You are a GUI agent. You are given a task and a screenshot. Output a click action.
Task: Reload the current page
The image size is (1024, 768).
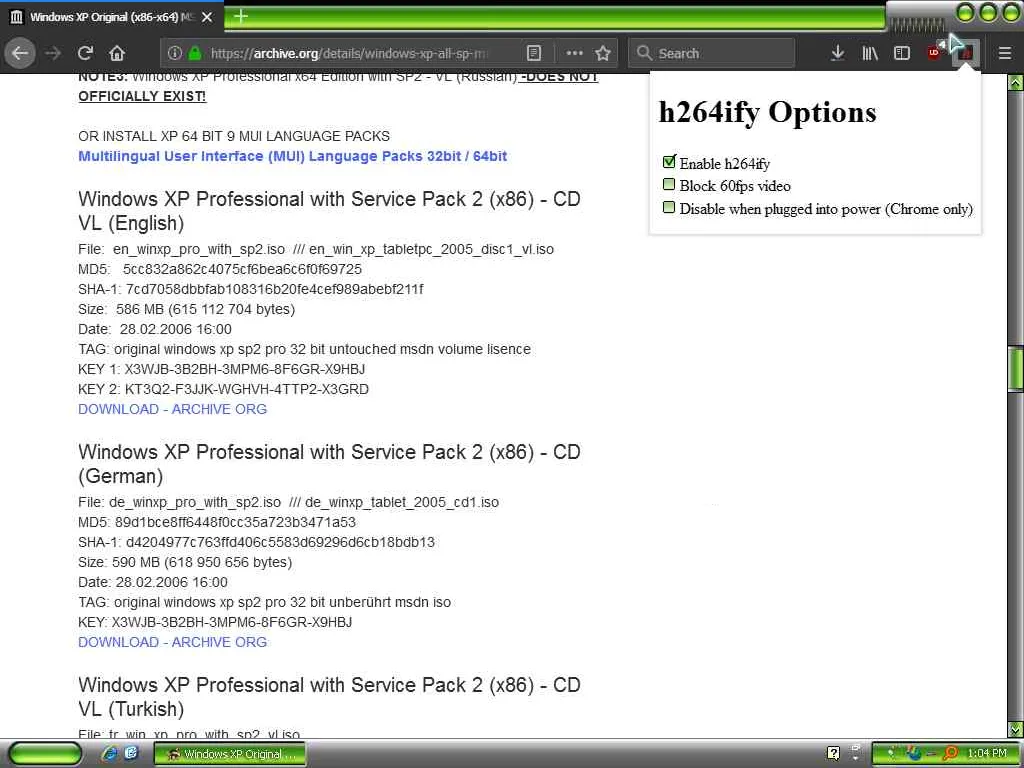coord(85,53)
